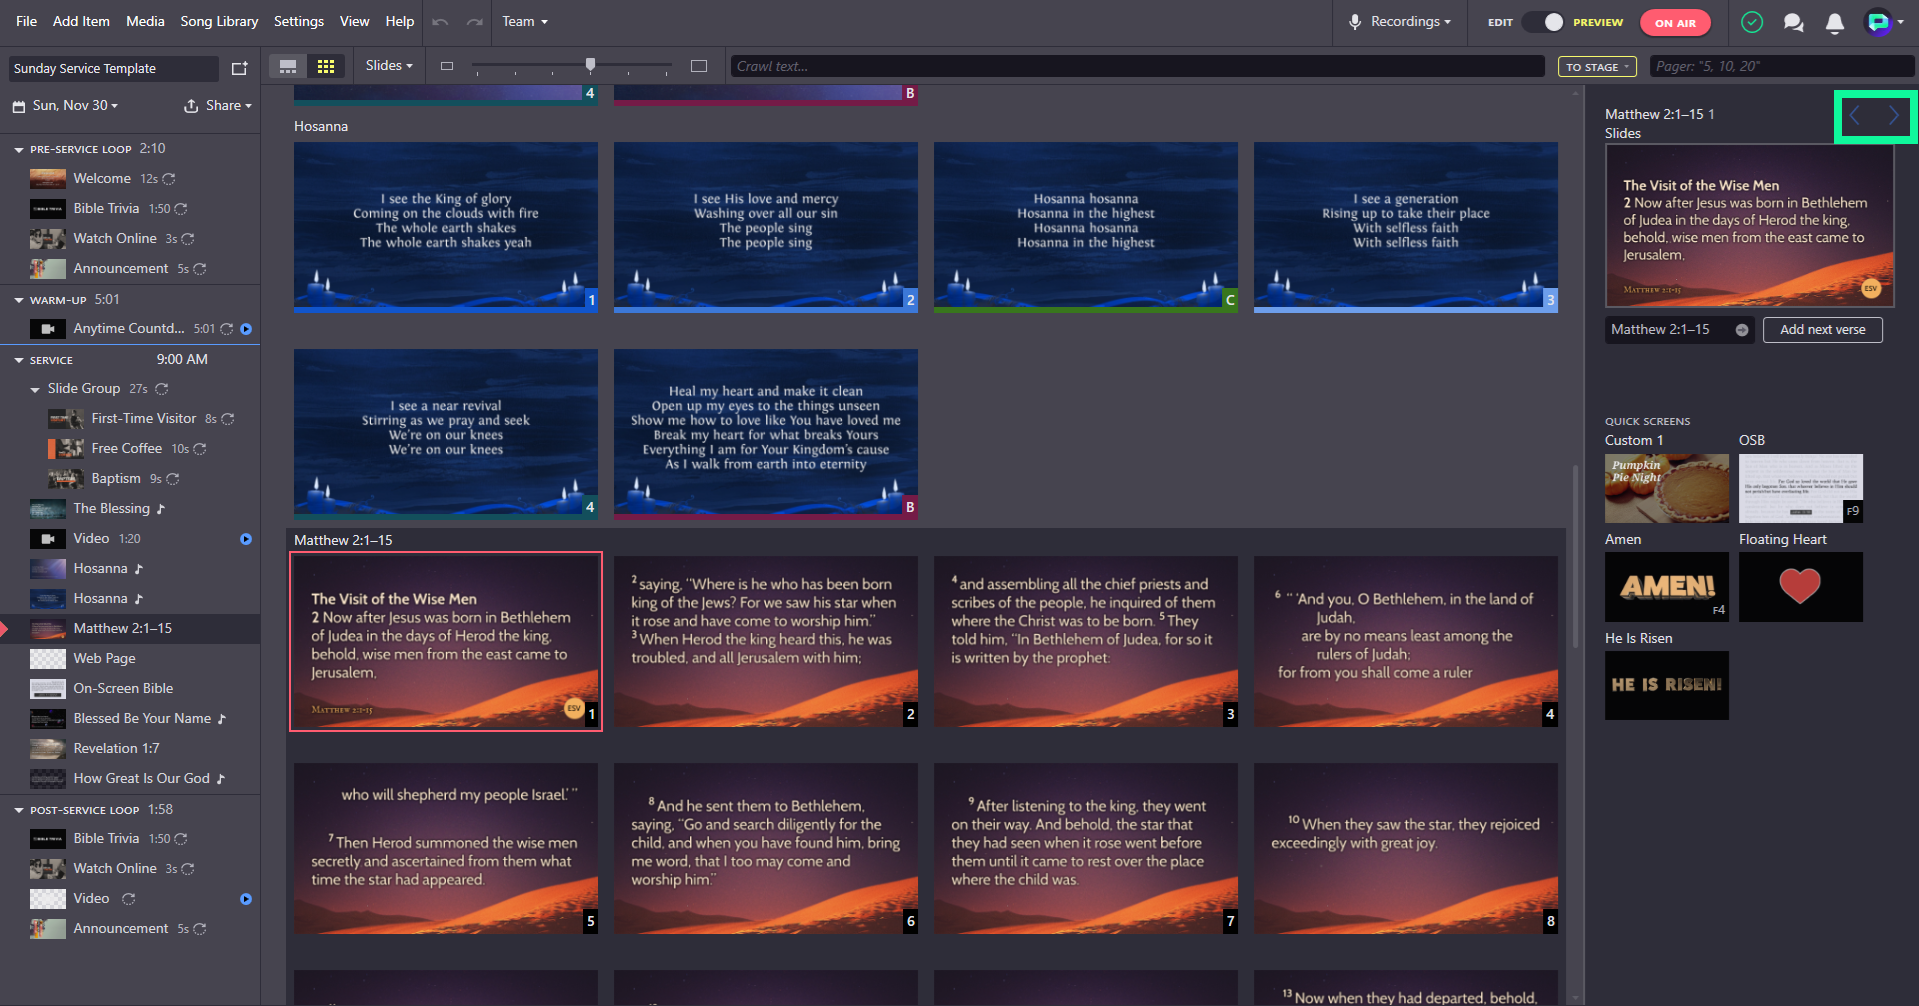Click the circle icon in Matthew 2:1–15 field
This screenshot has height=1006, width=1919.
coord(1742,330)
